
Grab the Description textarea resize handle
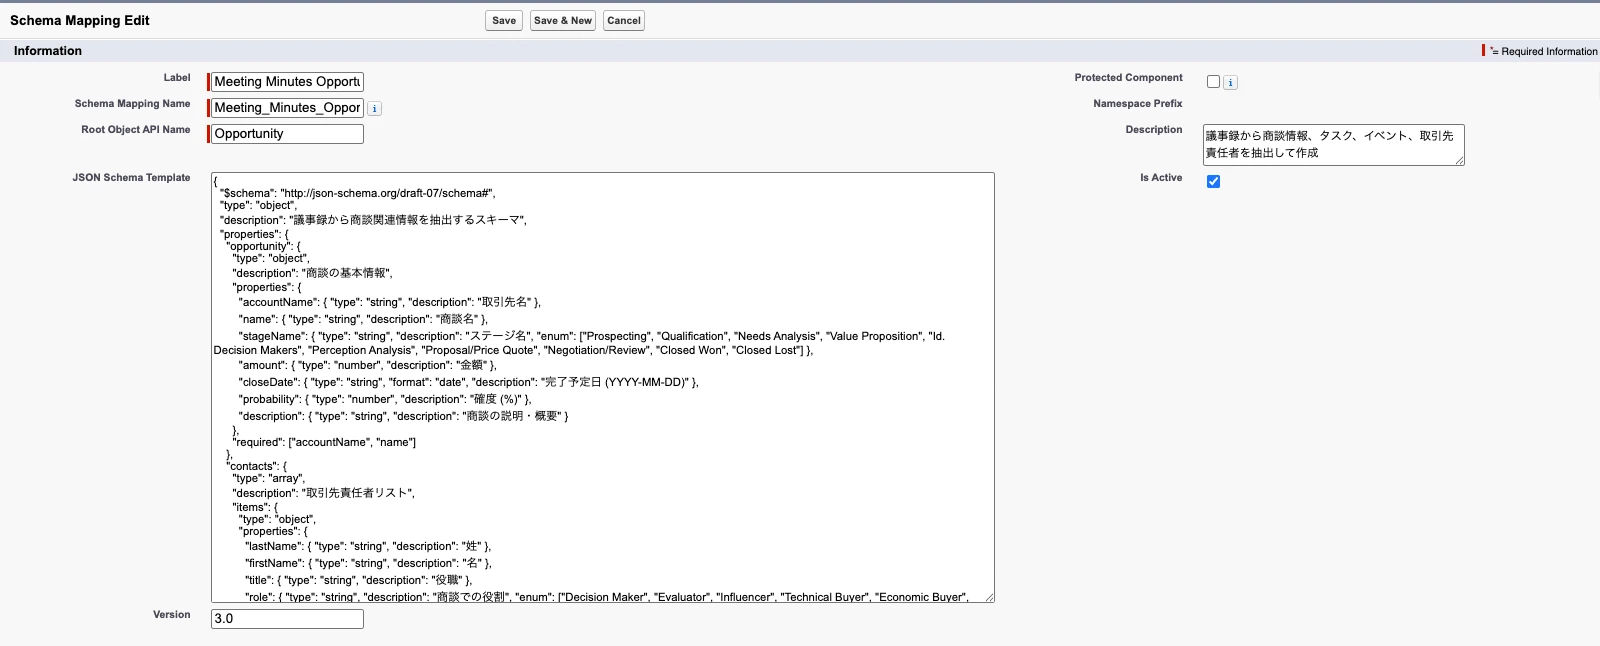pos(1459,160)
